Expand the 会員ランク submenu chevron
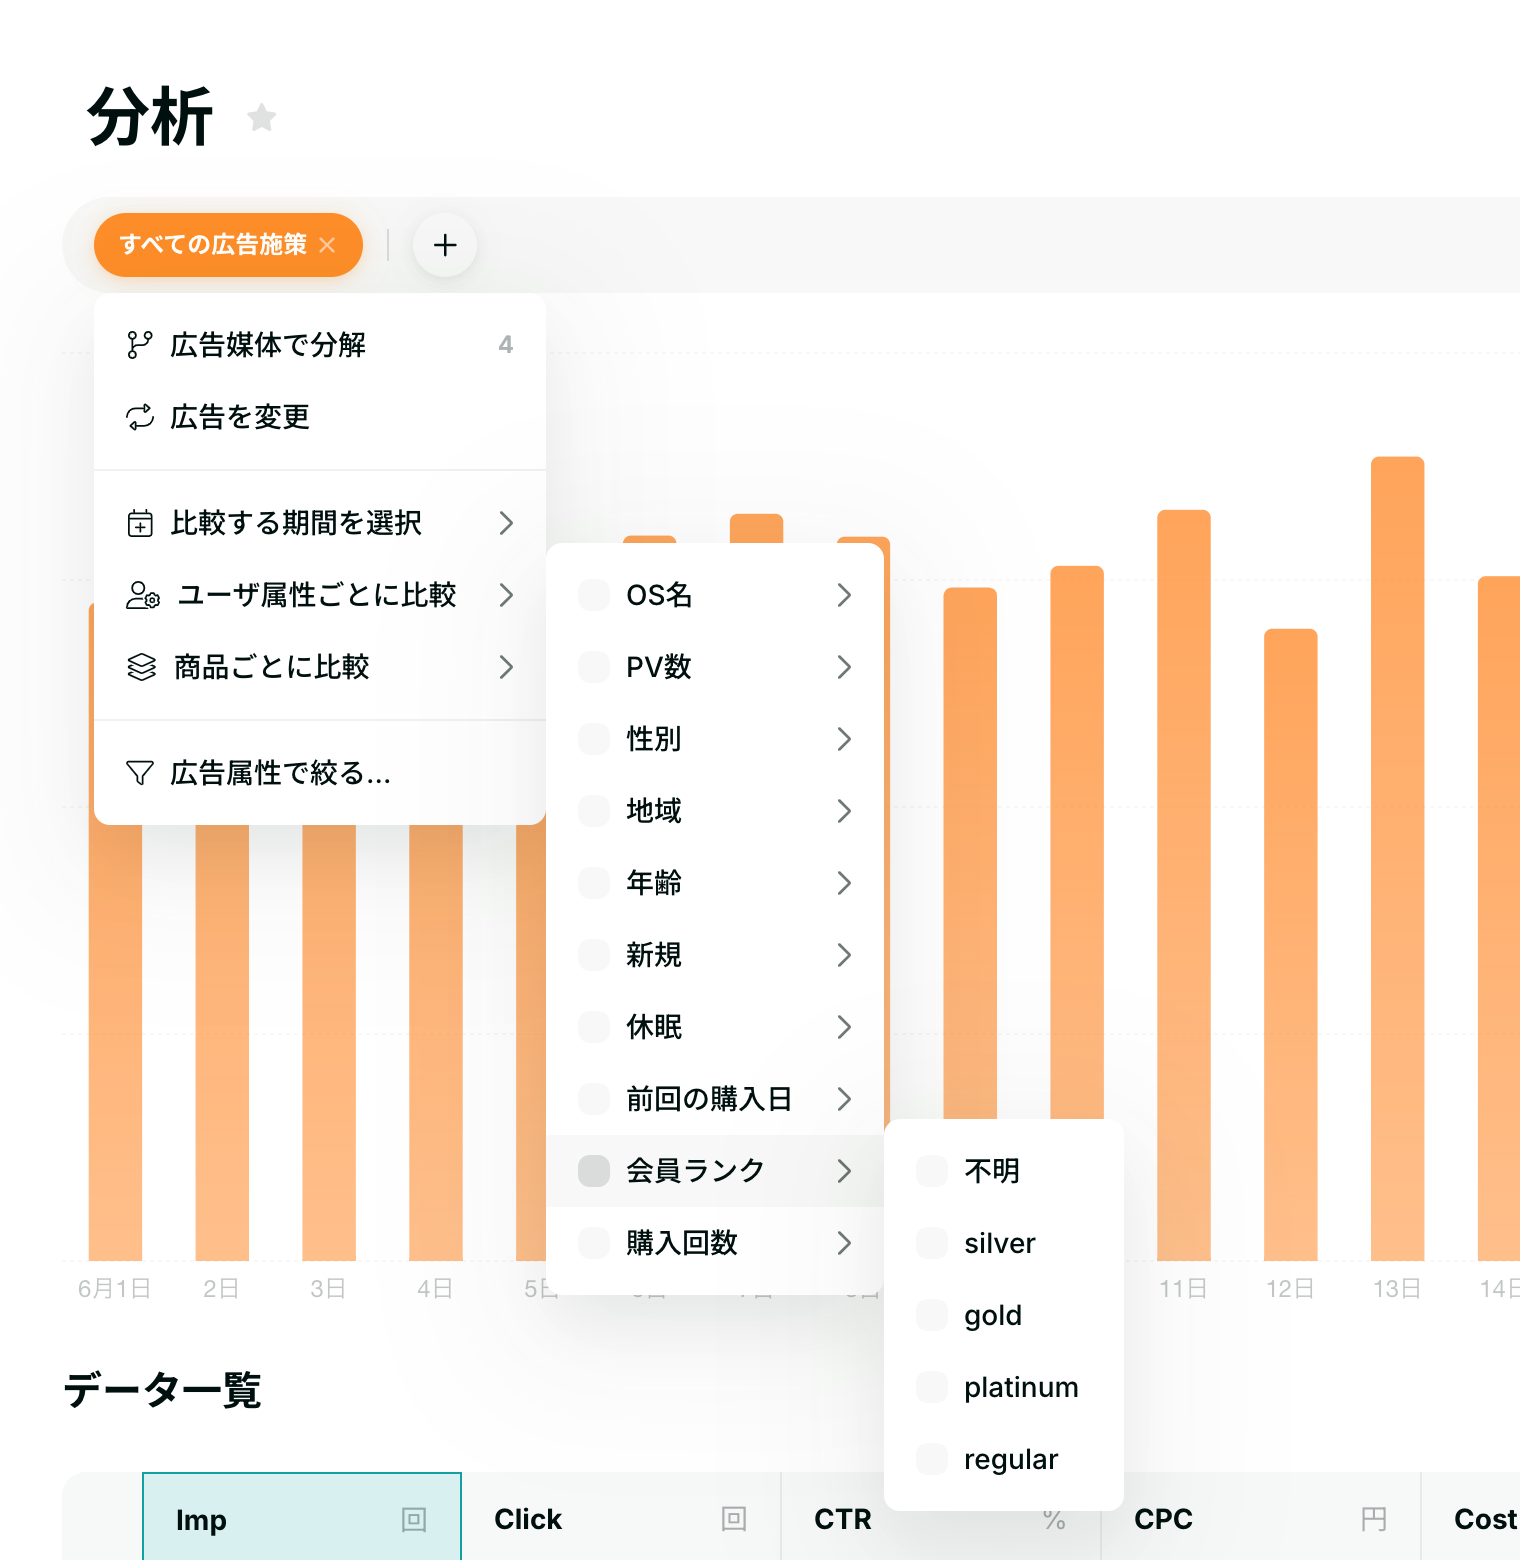 tap(844, 1171)
